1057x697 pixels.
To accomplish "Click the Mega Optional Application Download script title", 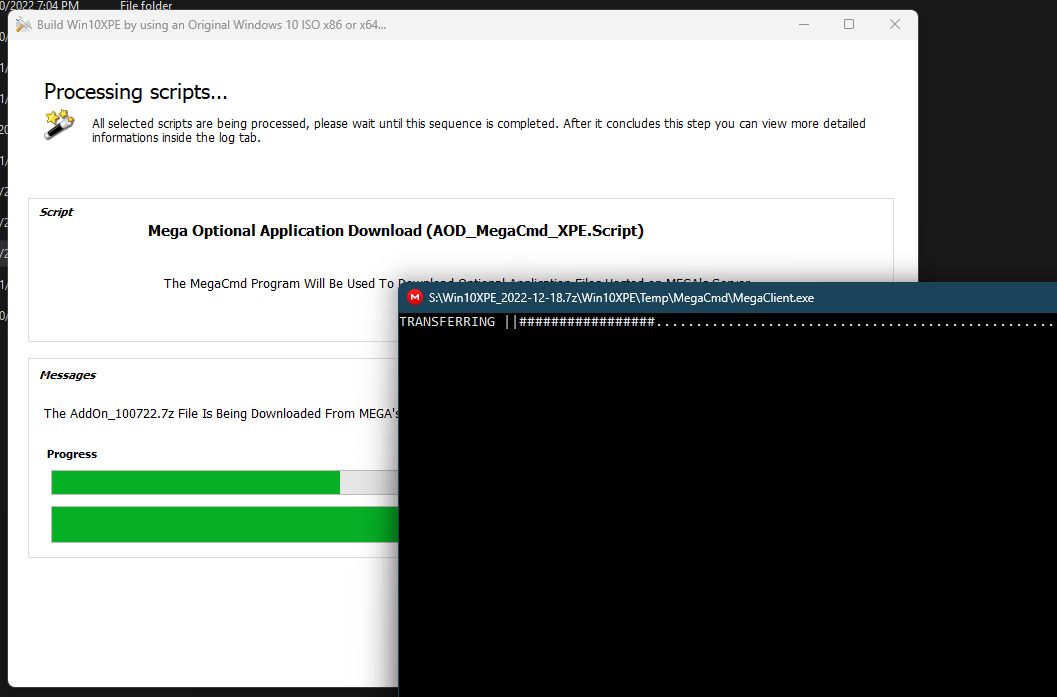I will pos(396,231).
